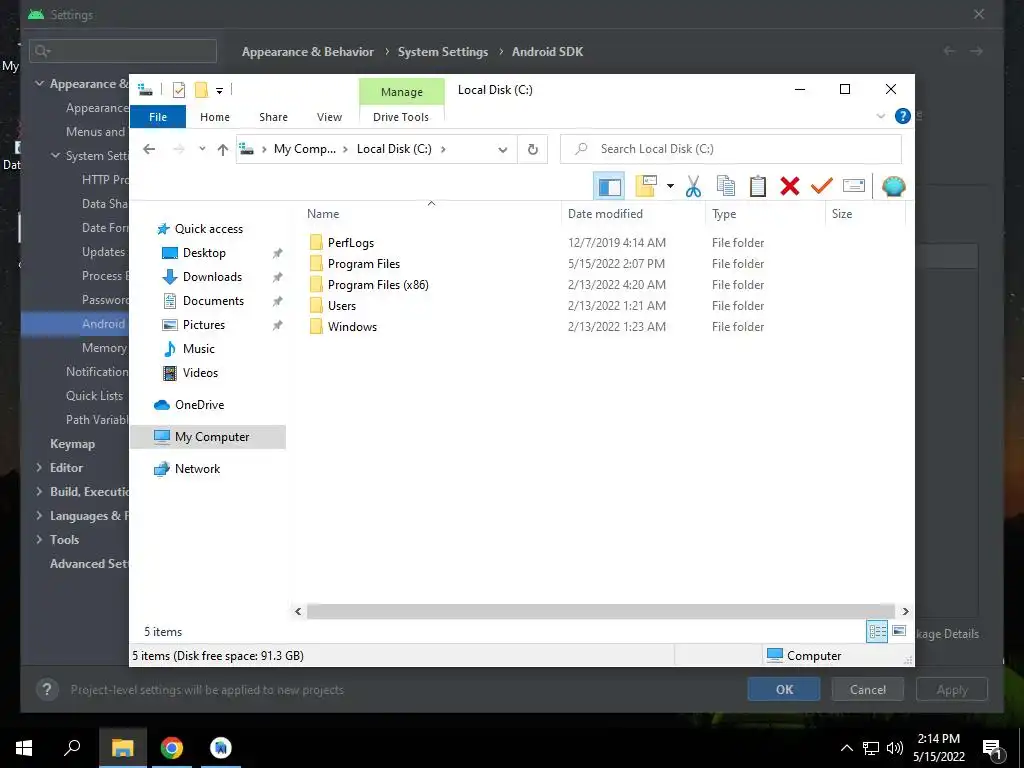1024x768 pixels.
Task: Click Cancel in the Settings dialog
Action: click(x=867, y=690)
